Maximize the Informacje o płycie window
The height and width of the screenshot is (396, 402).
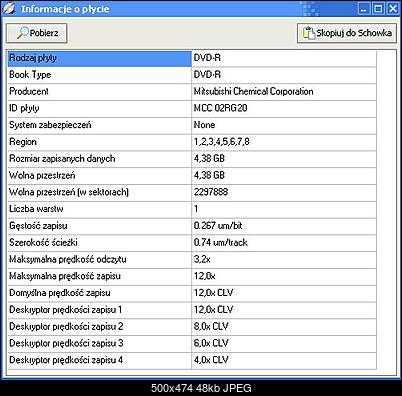(x=378, y=8)
